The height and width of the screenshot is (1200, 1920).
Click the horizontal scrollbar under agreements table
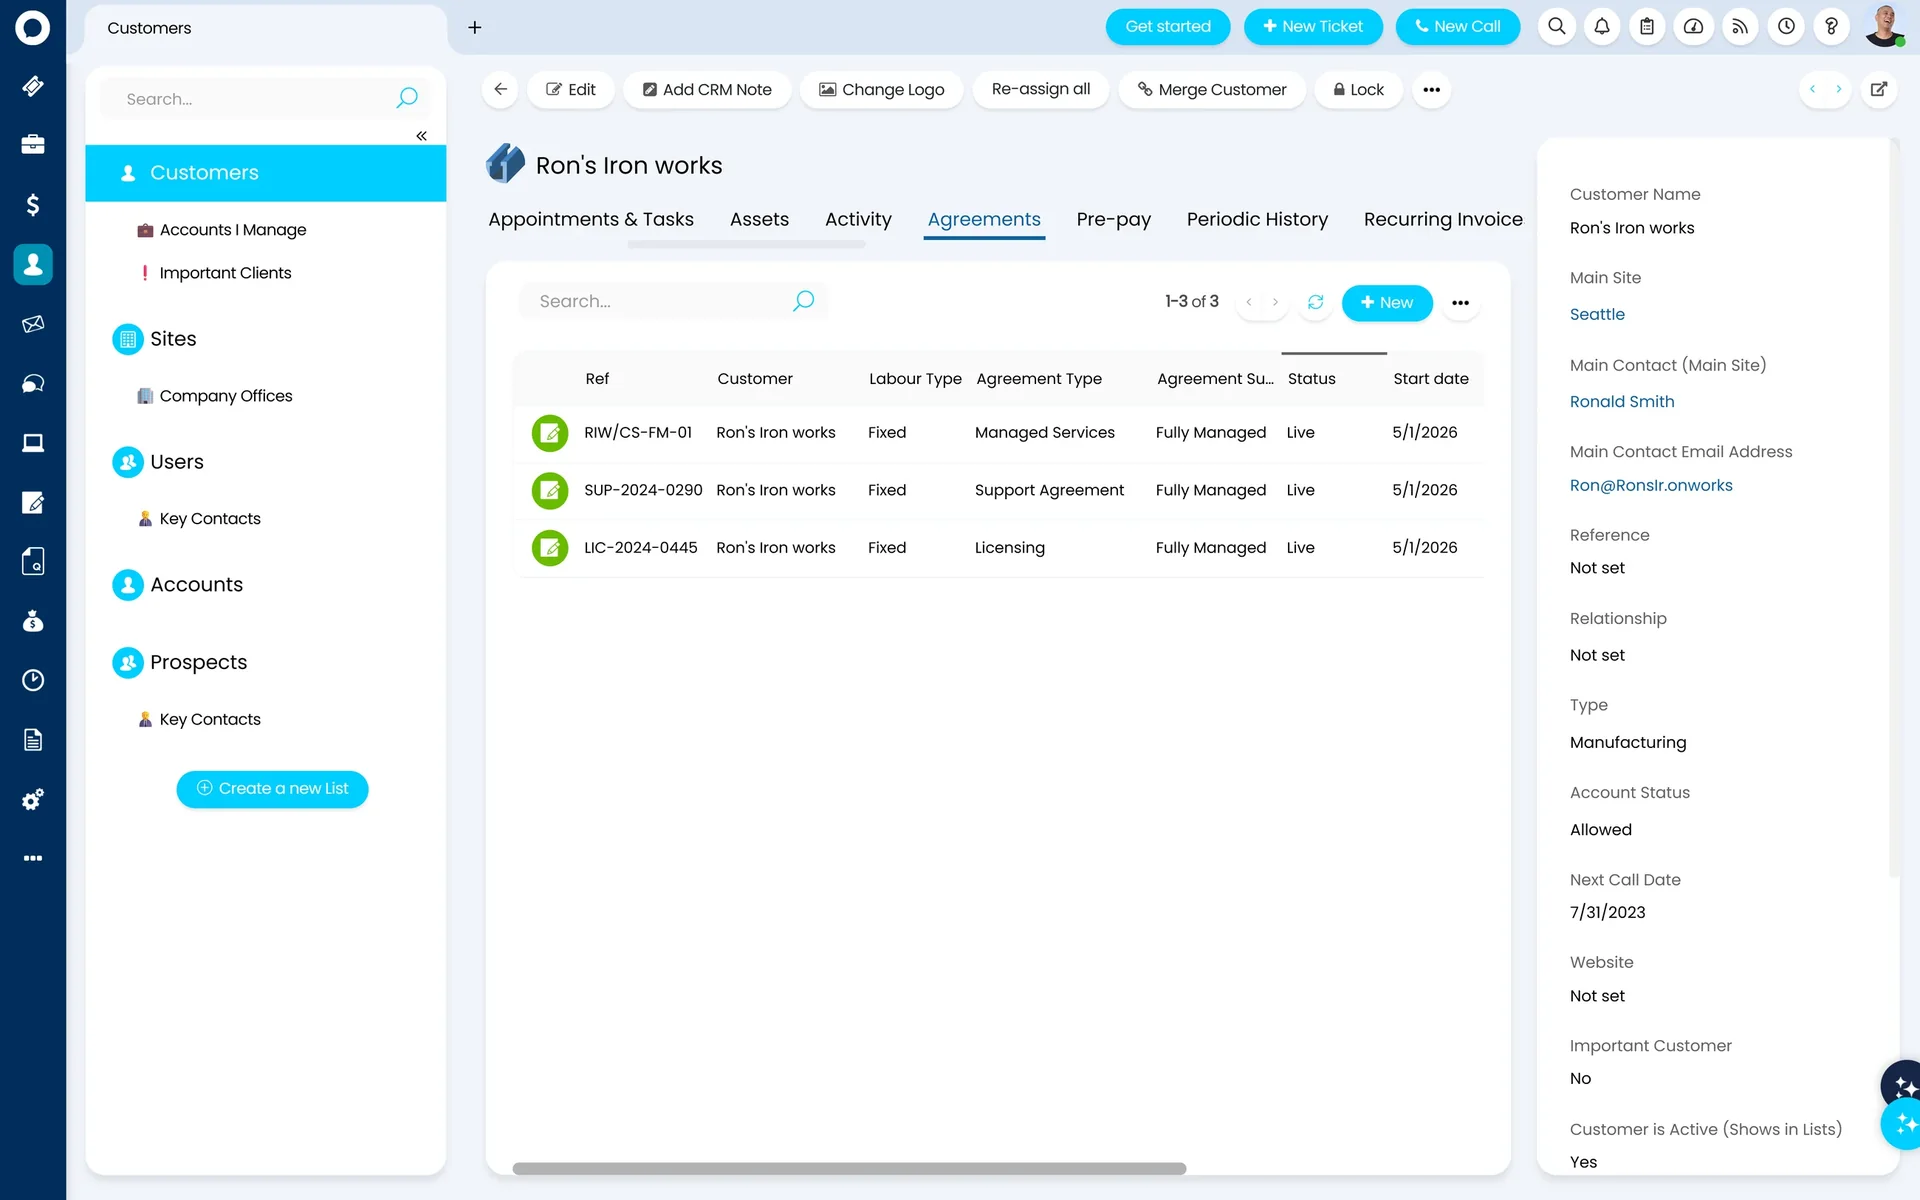(849, 1168)
